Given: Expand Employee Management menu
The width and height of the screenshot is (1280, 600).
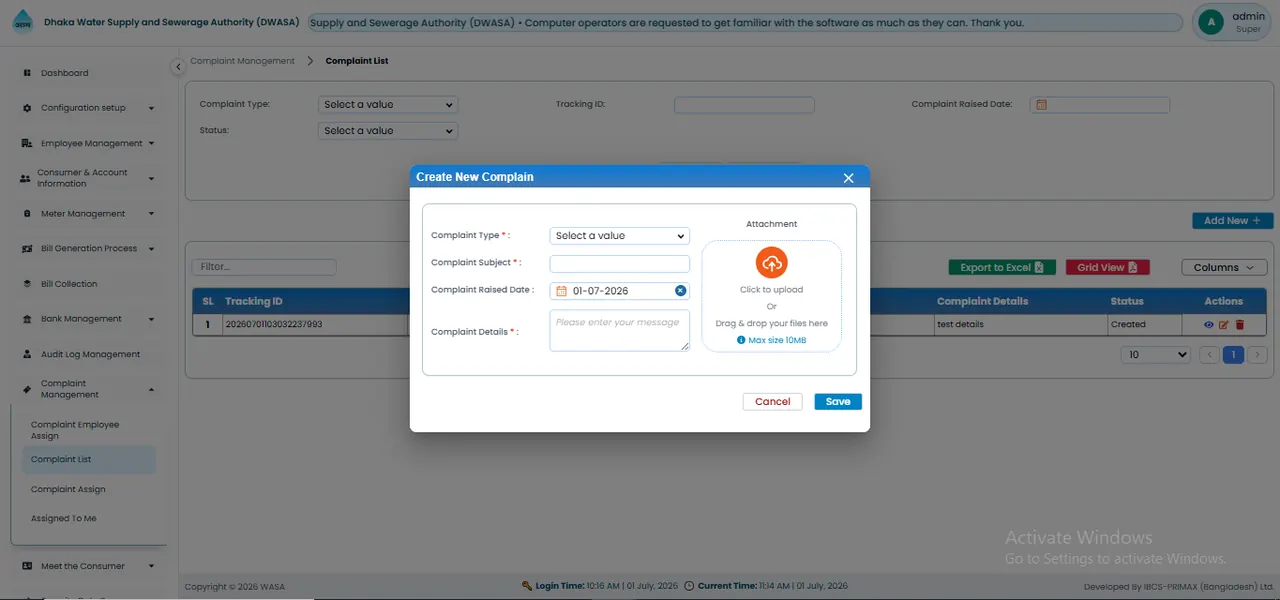Looking at the screenshot, I should click(x=89, y=143).
